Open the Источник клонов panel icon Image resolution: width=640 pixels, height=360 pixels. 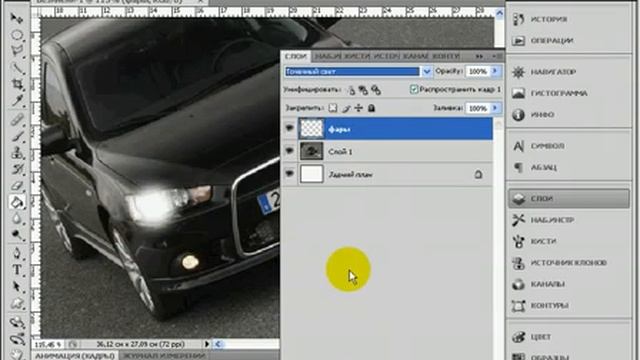tap(518, 263)
